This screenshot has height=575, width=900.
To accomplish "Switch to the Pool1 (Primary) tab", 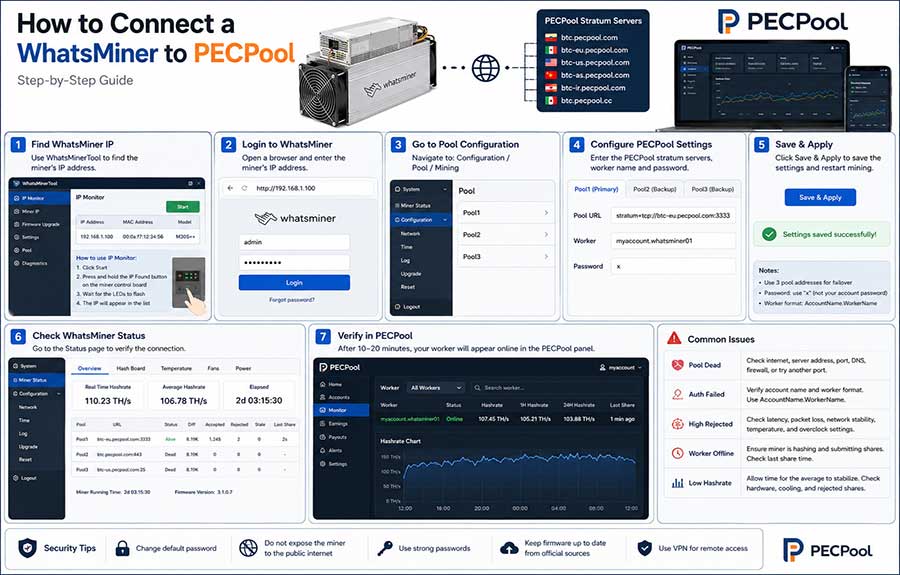I will coord(596,189).
